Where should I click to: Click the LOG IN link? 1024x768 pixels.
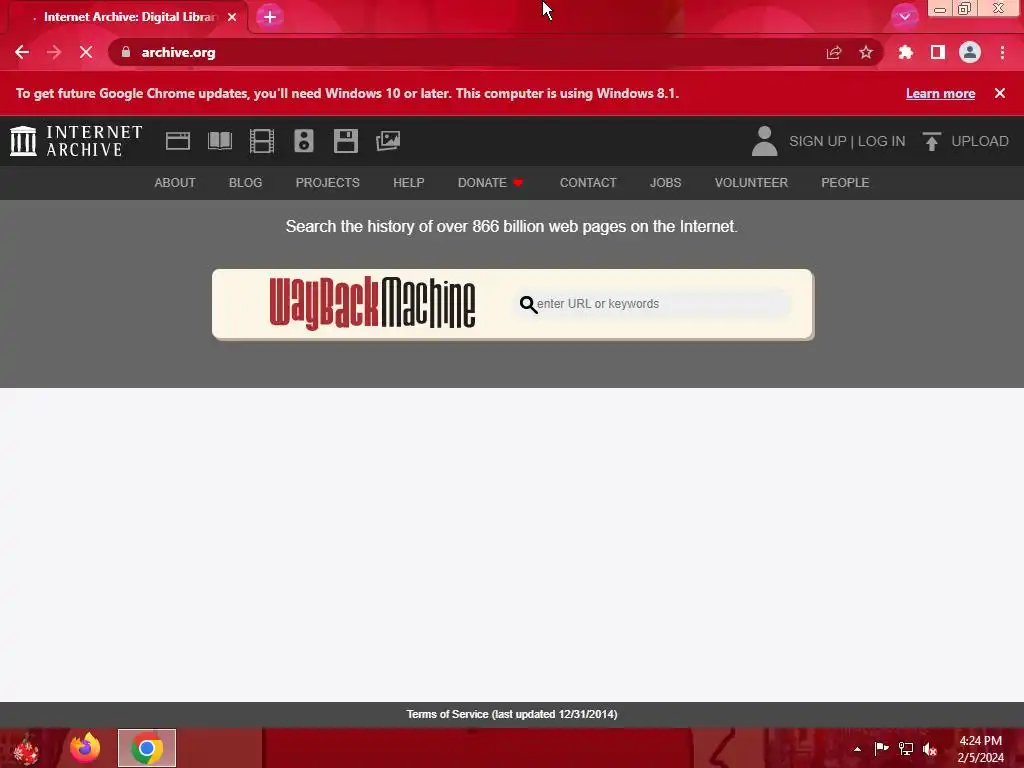pos(882,141)
